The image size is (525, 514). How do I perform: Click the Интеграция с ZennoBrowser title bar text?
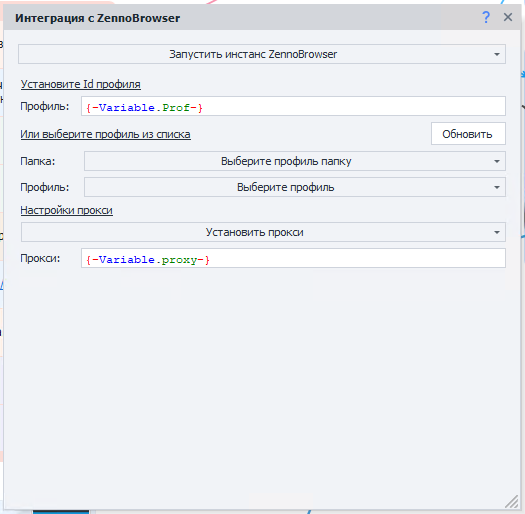(x=97, y=18)
